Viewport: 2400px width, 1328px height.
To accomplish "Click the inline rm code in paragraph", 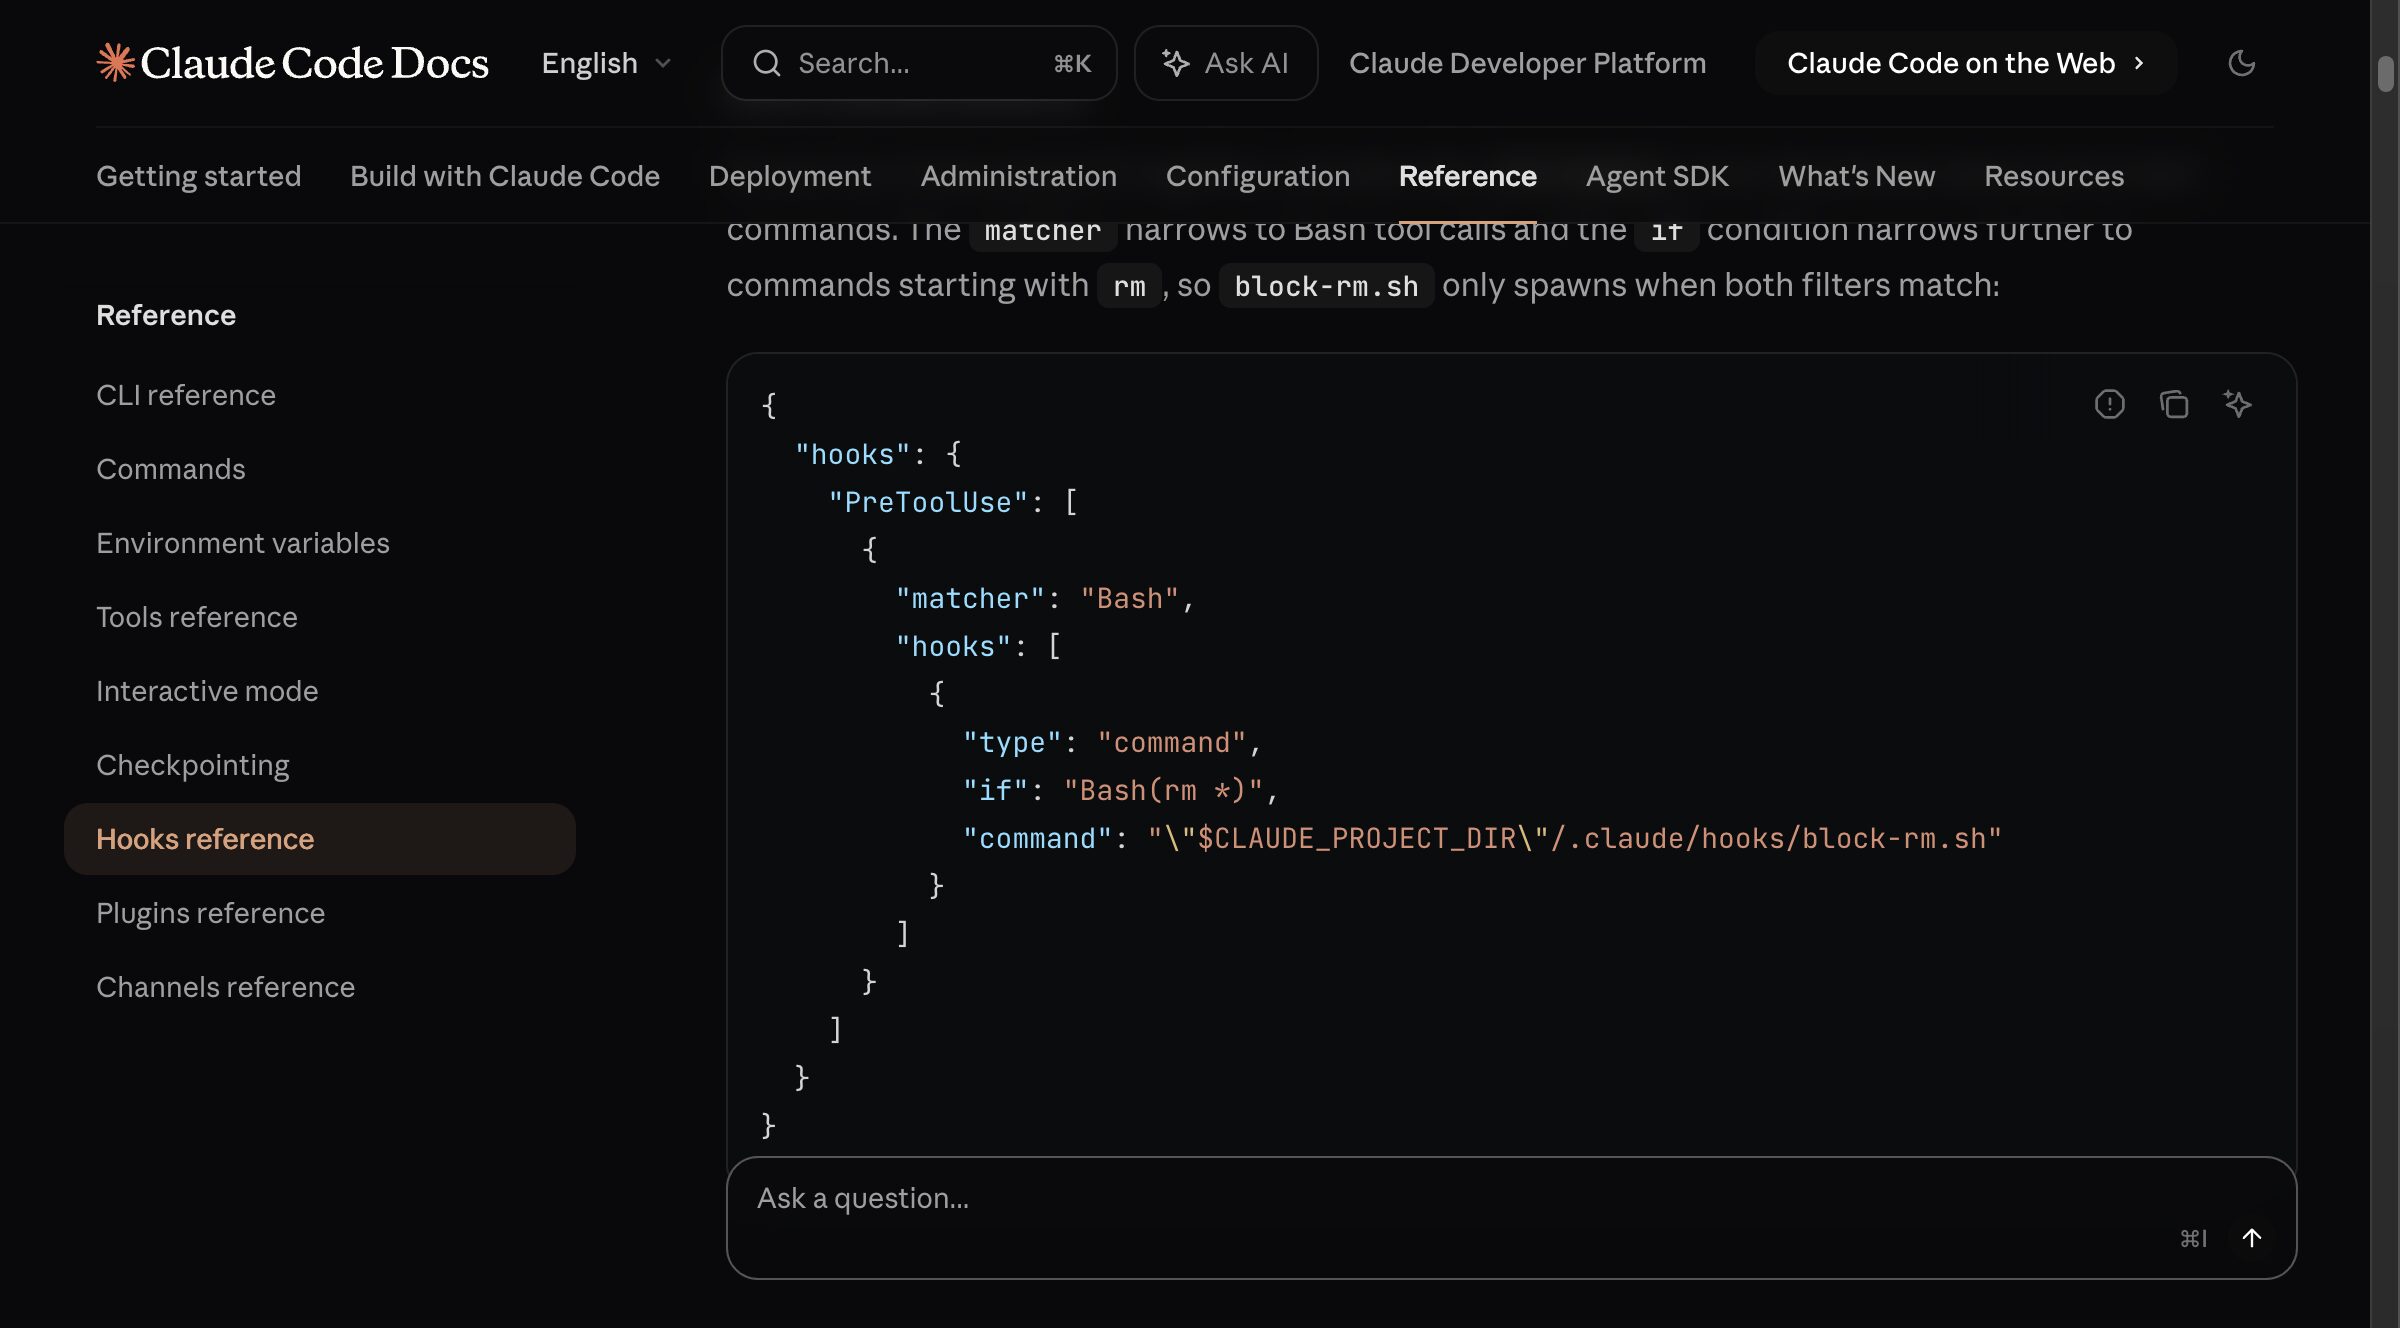I will pyautogui.click(x=1129, y=286).
